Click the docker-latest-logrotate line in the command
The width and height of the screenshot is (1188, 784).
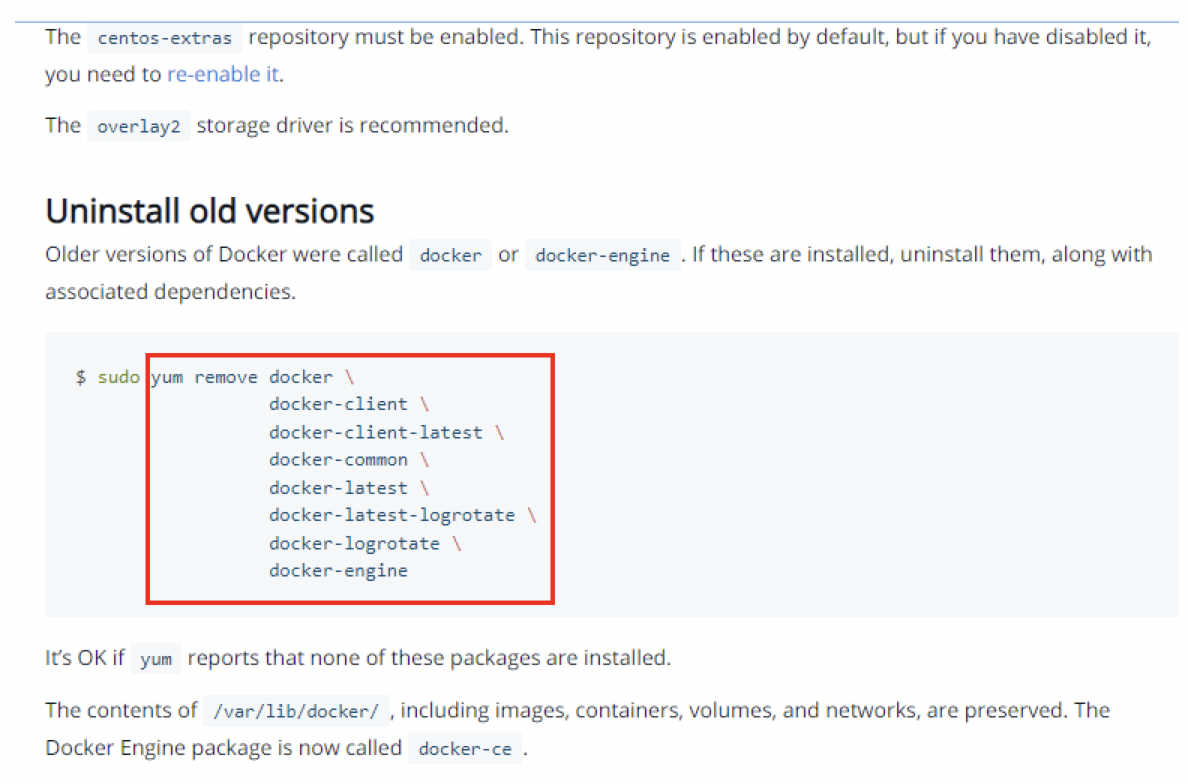tap(391, 515)
